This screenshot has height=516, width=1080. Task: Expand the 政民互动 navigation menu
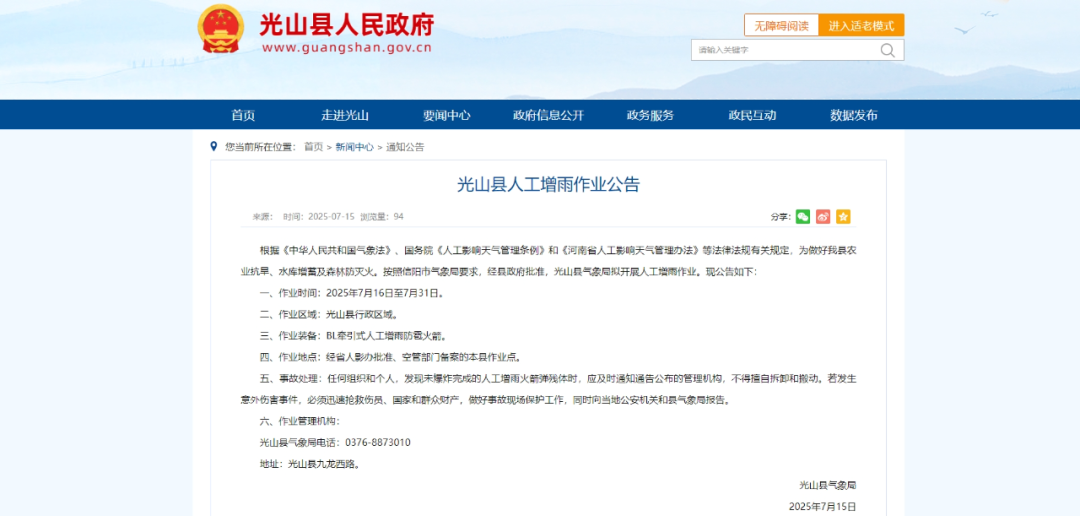[x=752, y=115]
